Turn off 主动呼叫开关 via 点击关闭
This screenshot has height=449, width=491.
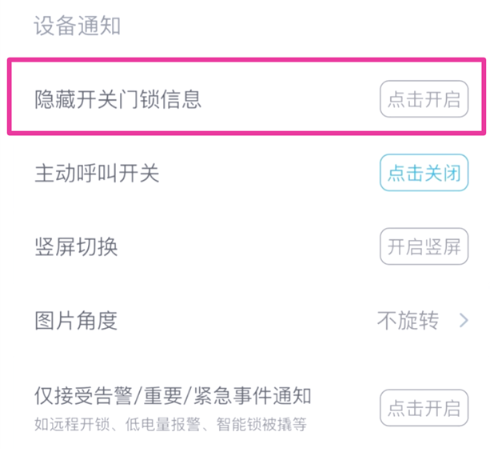click(424, 172)
